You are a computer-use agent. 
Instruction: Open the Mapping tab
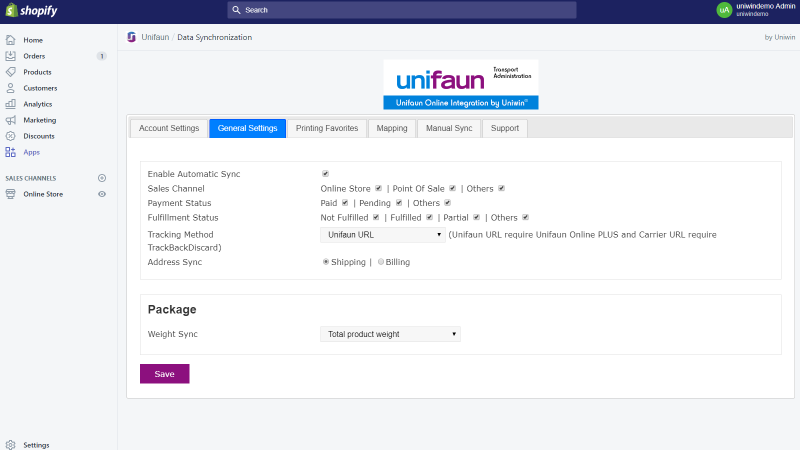(x=392, y=128)
